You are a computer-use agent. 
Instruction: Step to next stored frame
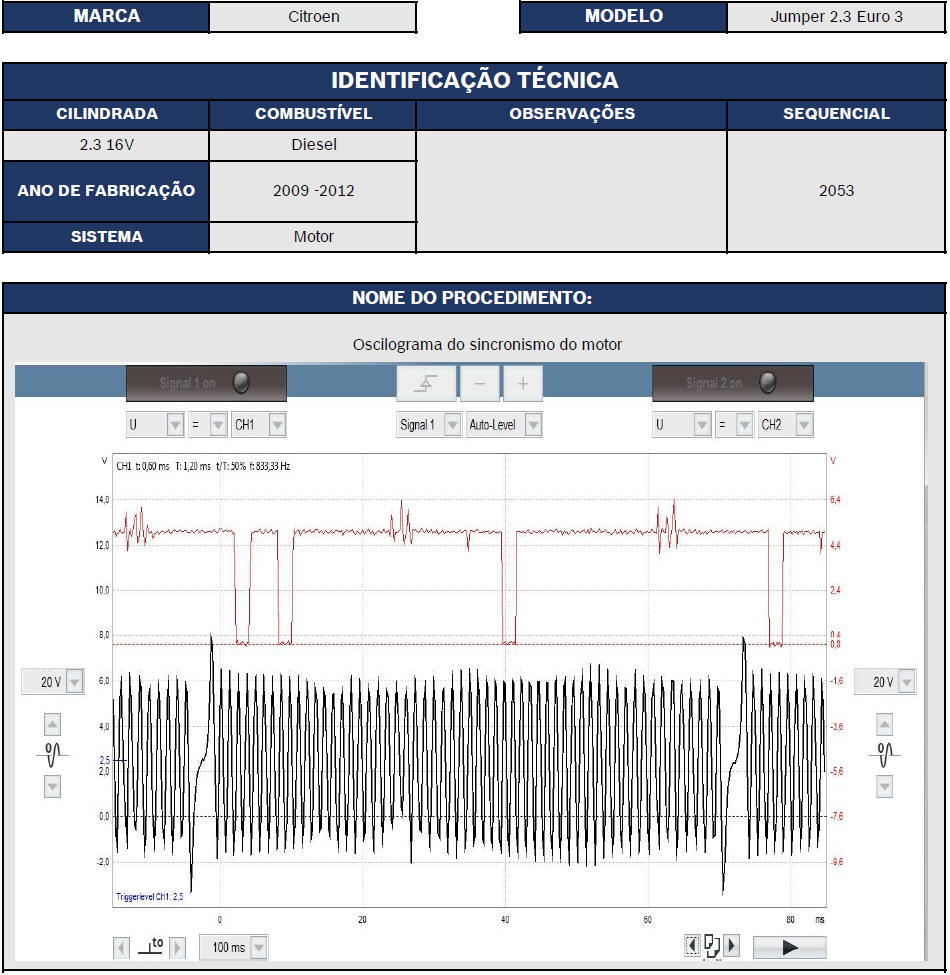point(732,946)
